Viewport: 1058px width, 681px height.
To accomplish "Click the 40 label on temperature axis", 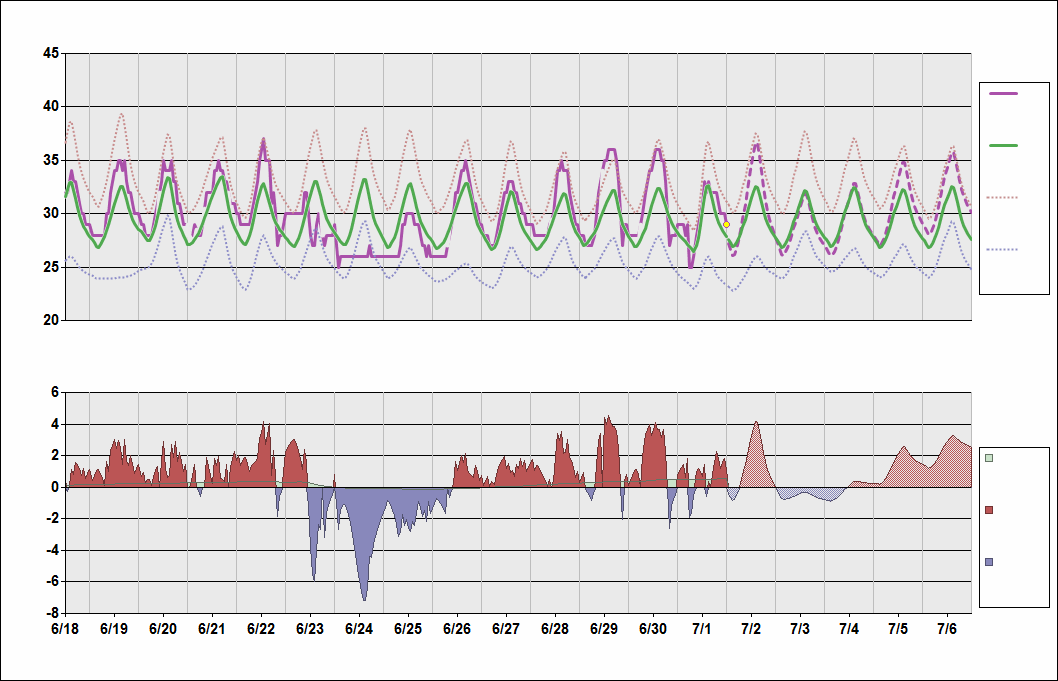I will coord(51,106).
